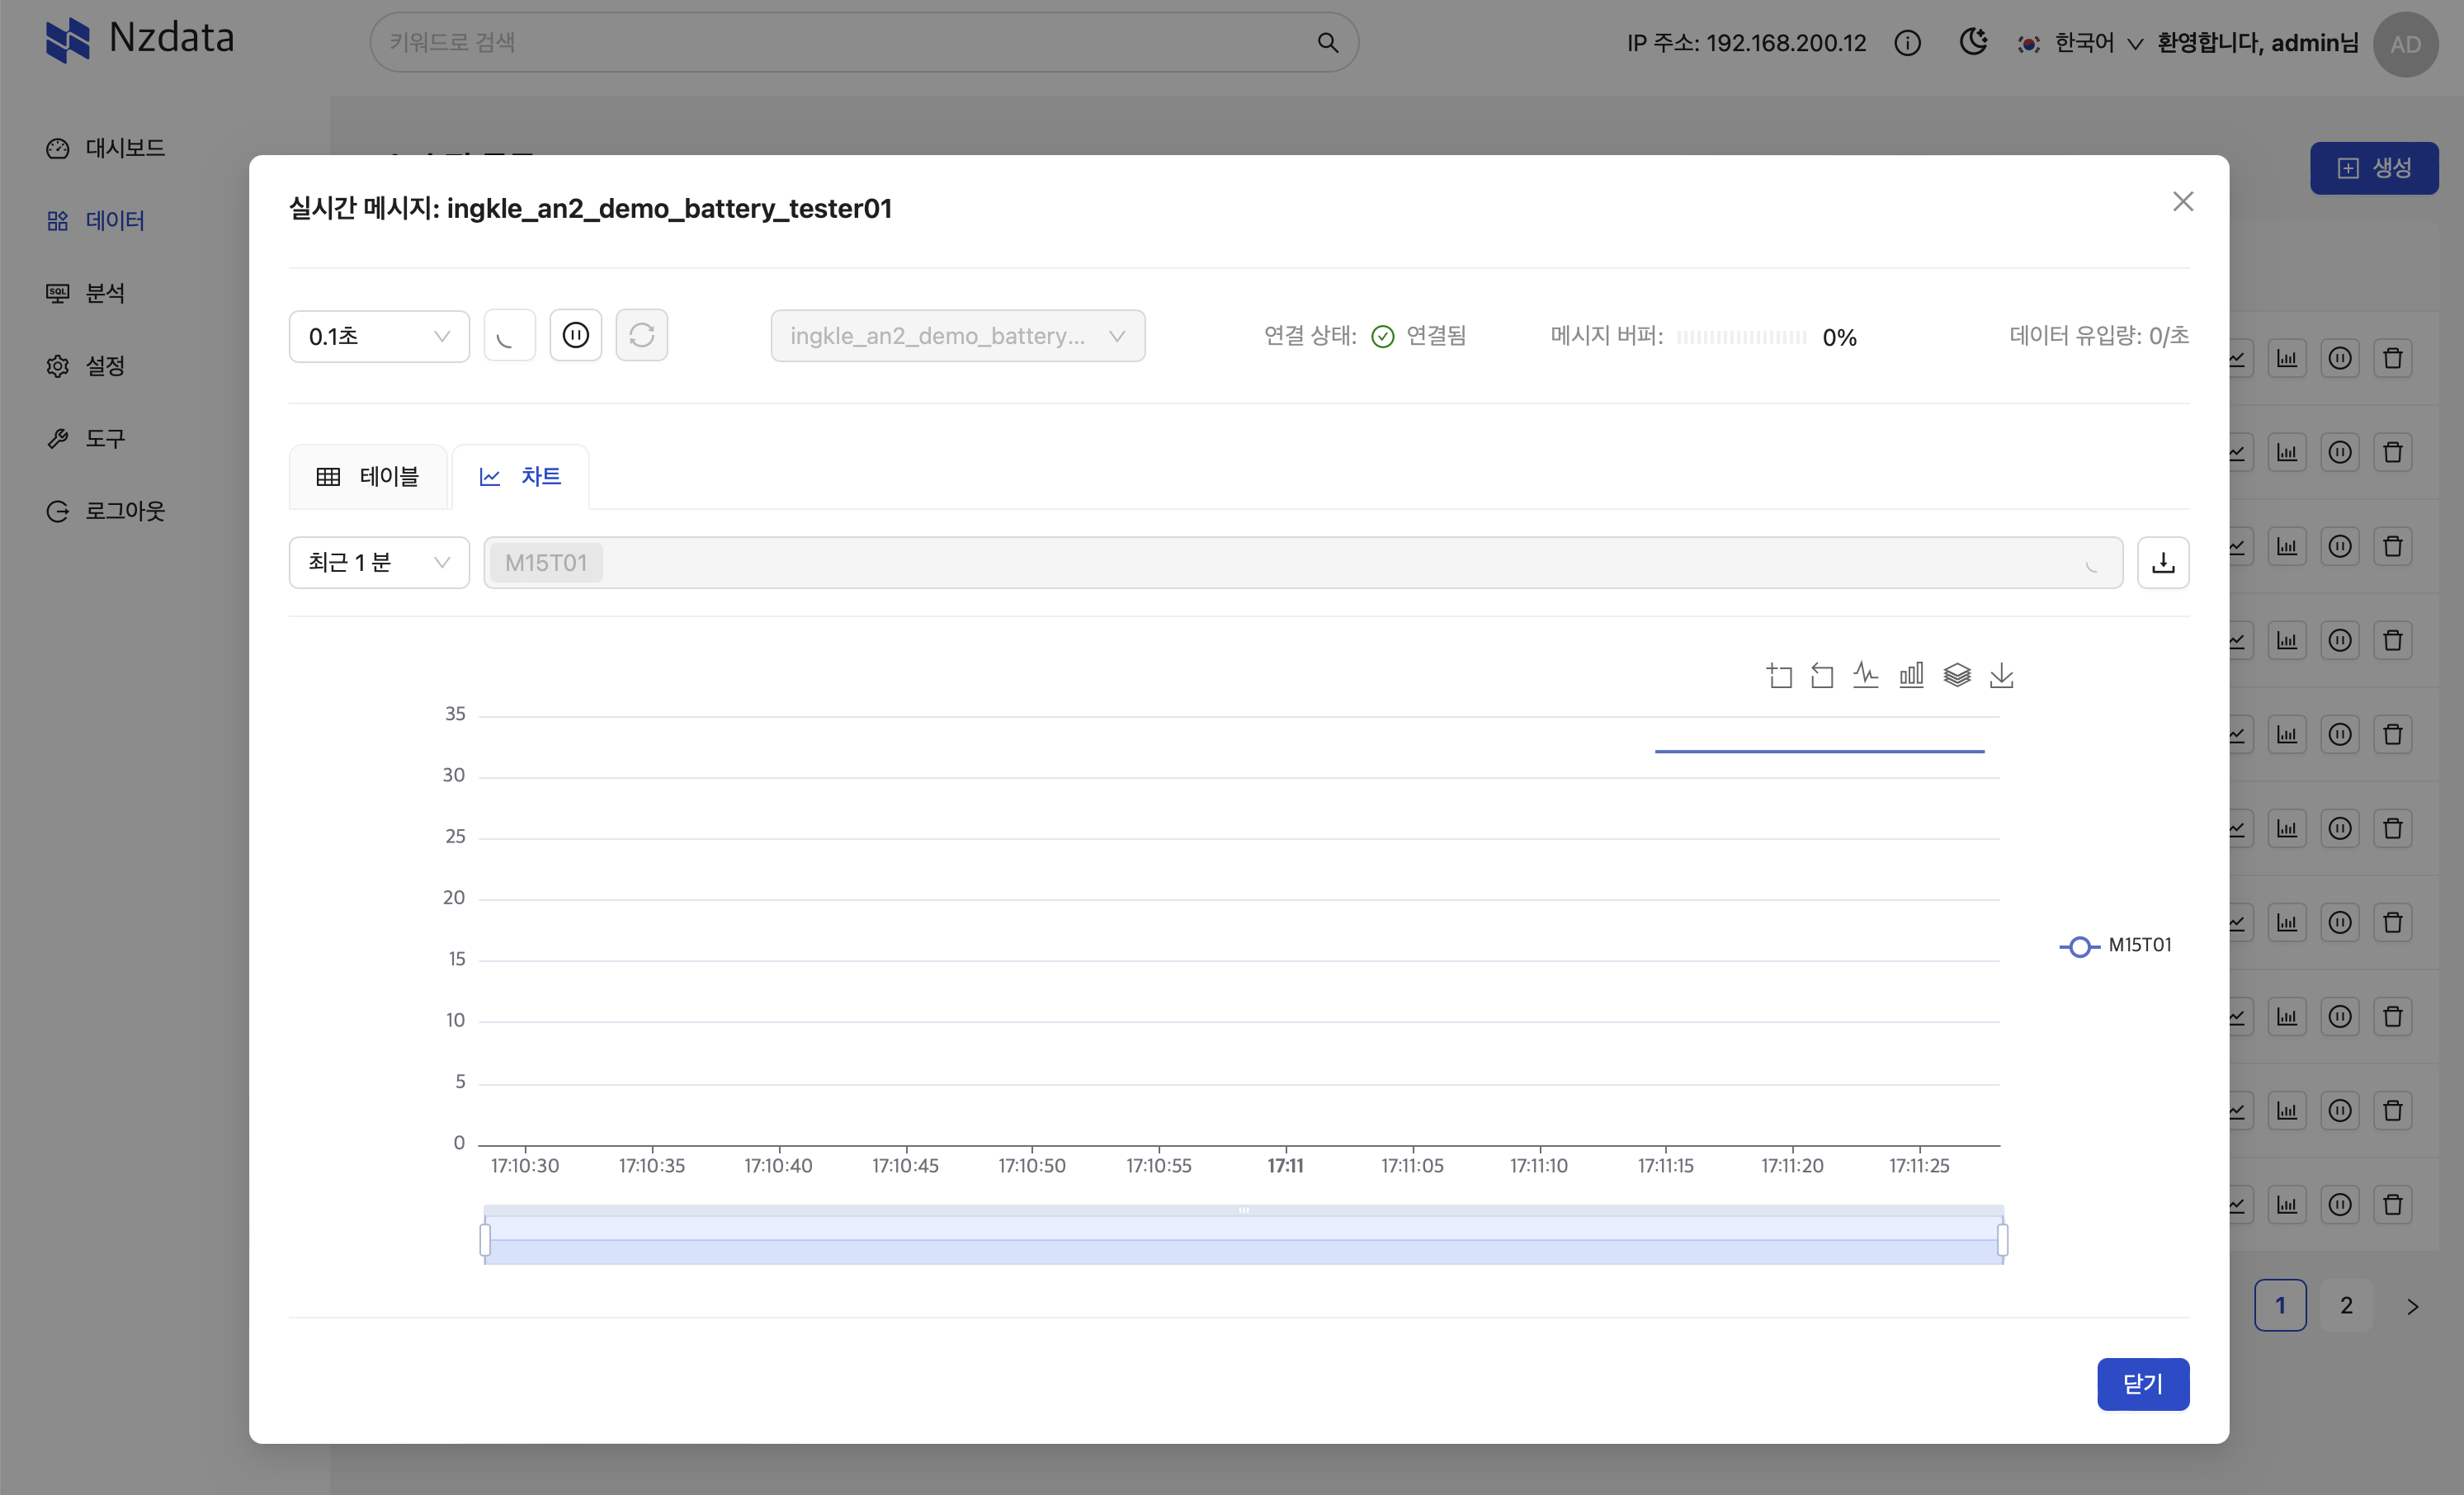
Task: Click the 환영합니다, admin님 greeting
Action: [2257, 43]
